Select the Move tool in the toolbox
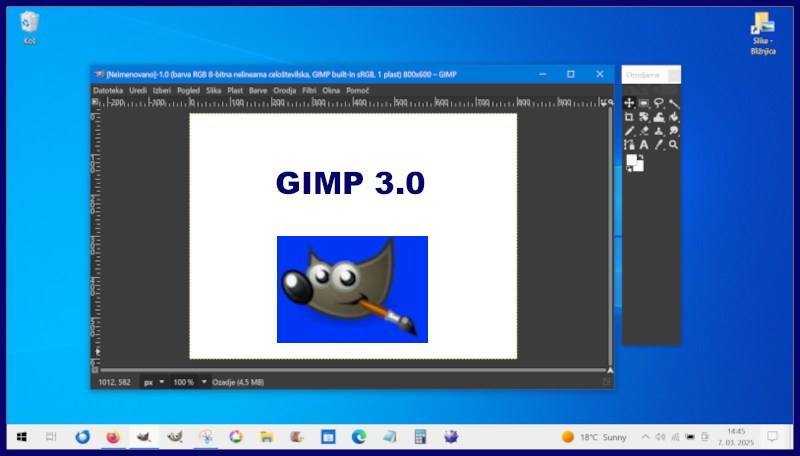The width and height of the screenshot is (800, 456). 629,103
